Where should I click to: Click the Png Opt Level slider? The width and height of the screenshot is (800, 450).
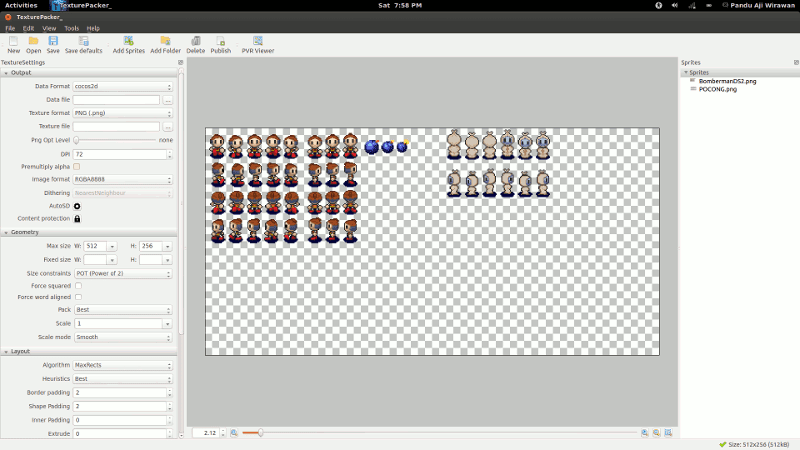115,140
